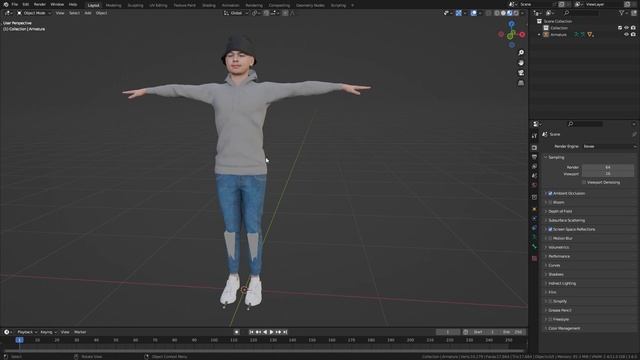Click the properties editor search field
This screenshot has width=640, height=360.
585,124
